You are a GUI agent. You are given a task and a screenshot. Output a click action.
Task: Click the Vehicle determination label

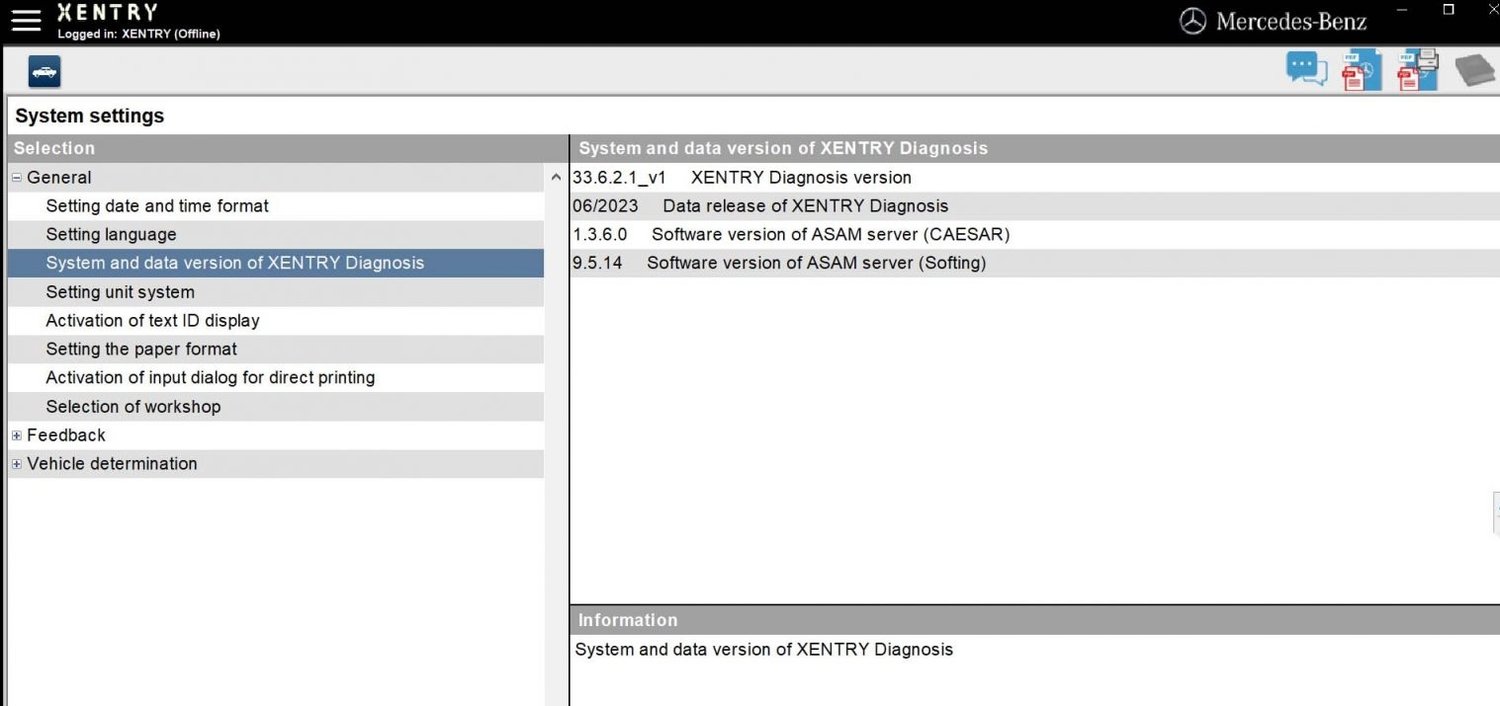click(112, 464)
